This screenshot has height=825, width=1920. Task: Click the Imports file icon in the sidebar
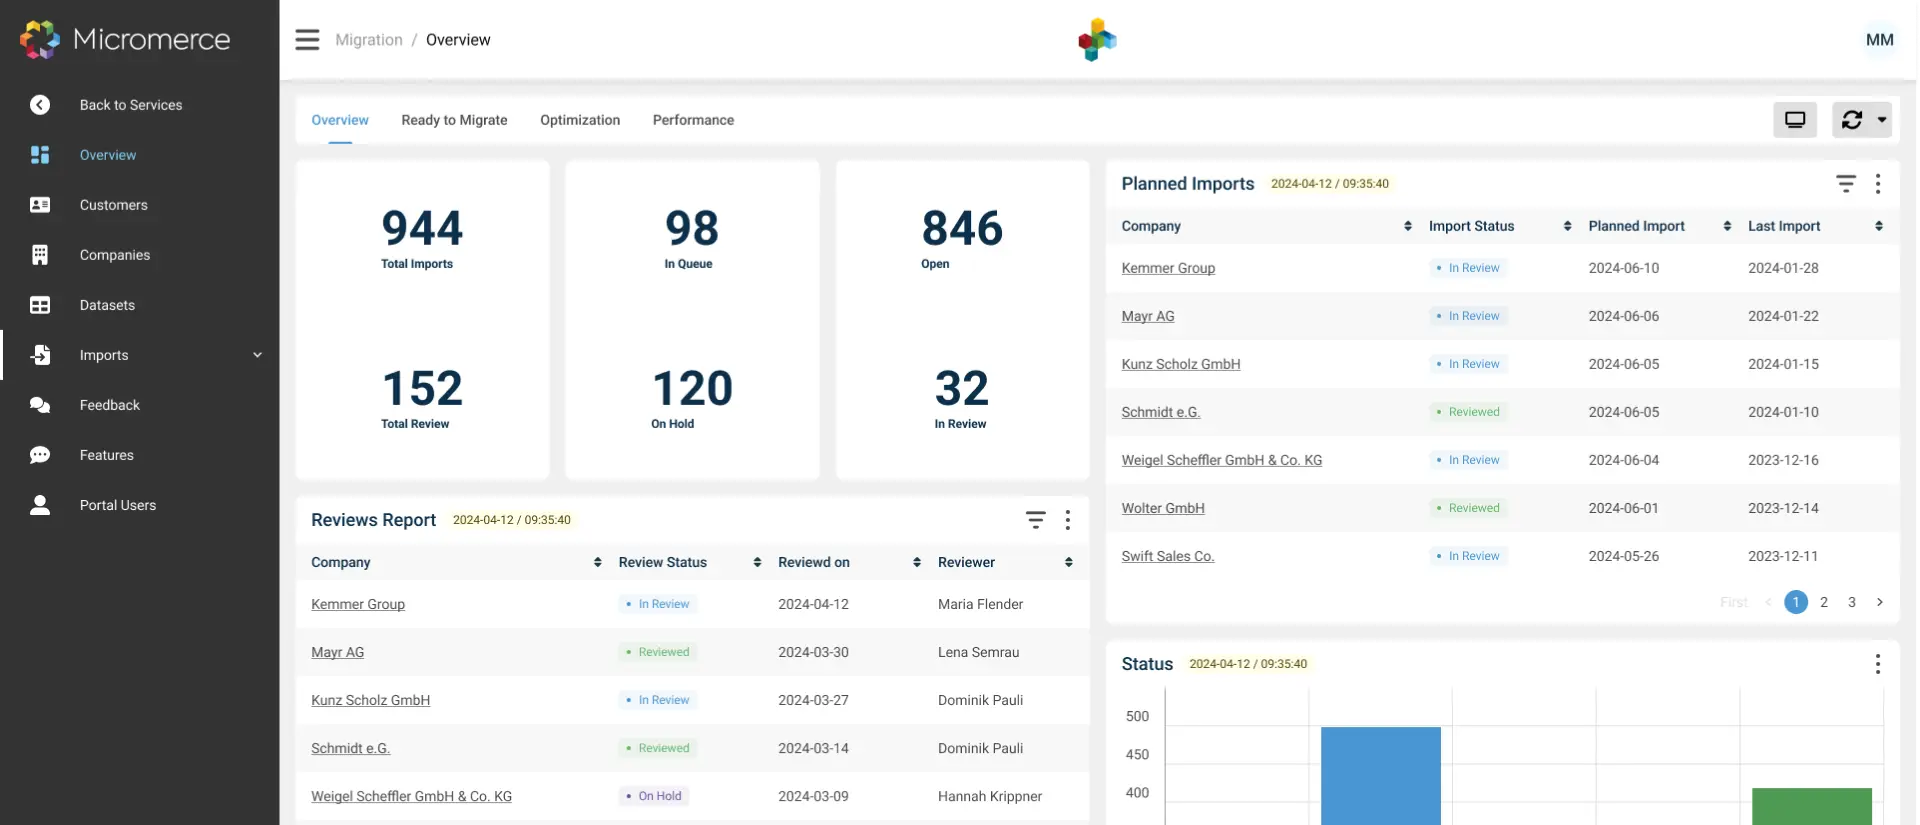(x=40, y=355)
